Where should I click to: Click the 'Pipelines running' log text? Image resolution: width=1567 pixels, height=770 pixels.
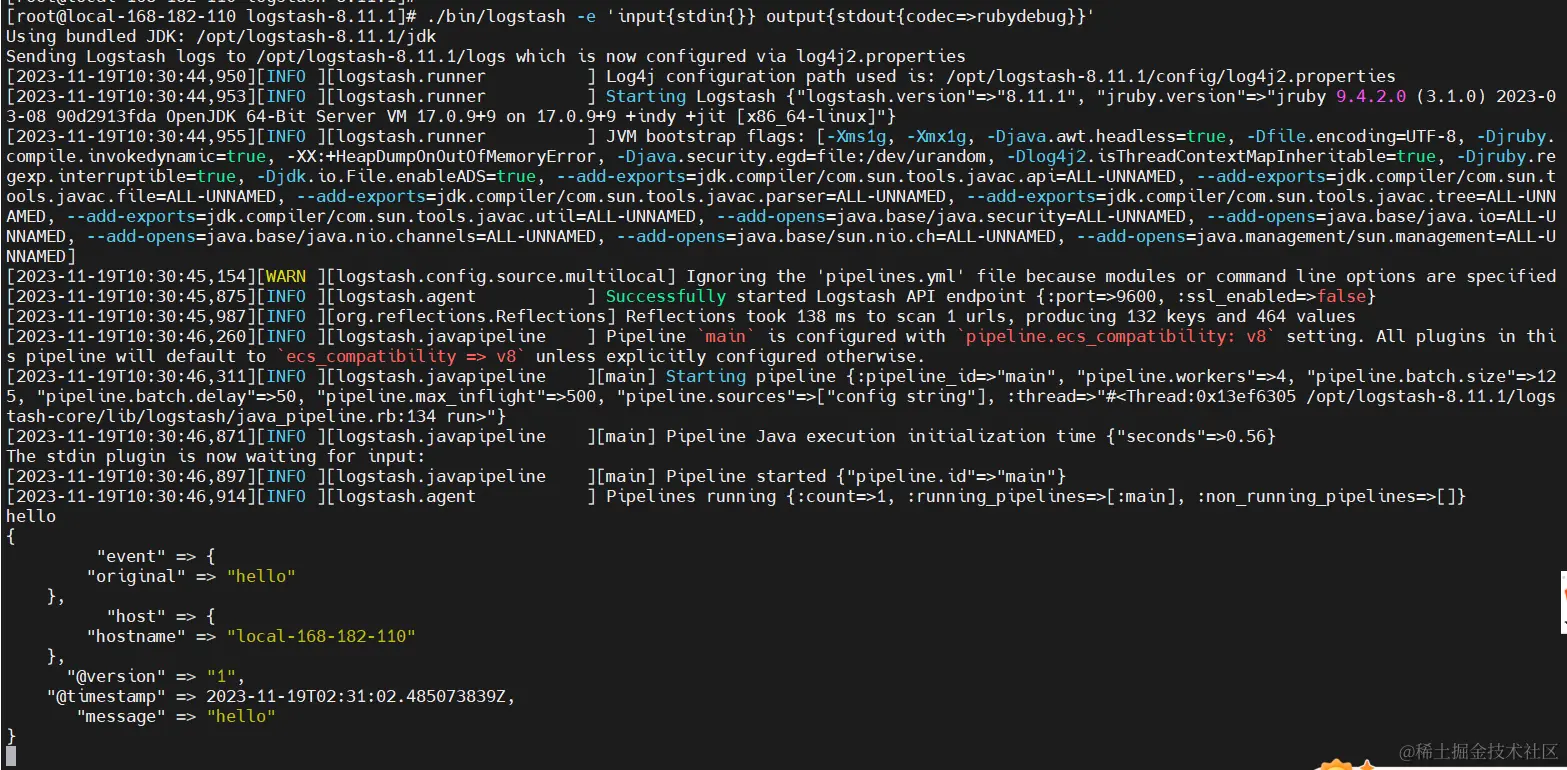[x=690, y=496]
